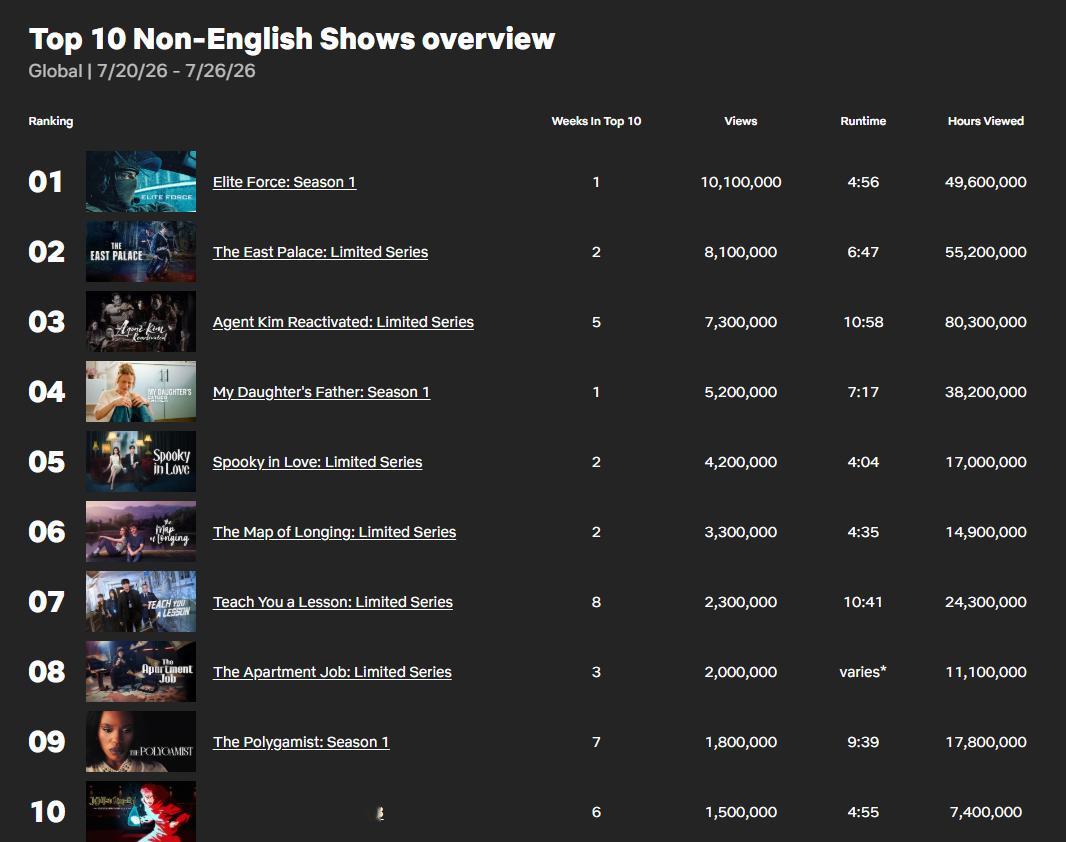Click runtime value 9:39
Image resolution: width=1066 pixels, height=842 pixels.
point(863,742)
